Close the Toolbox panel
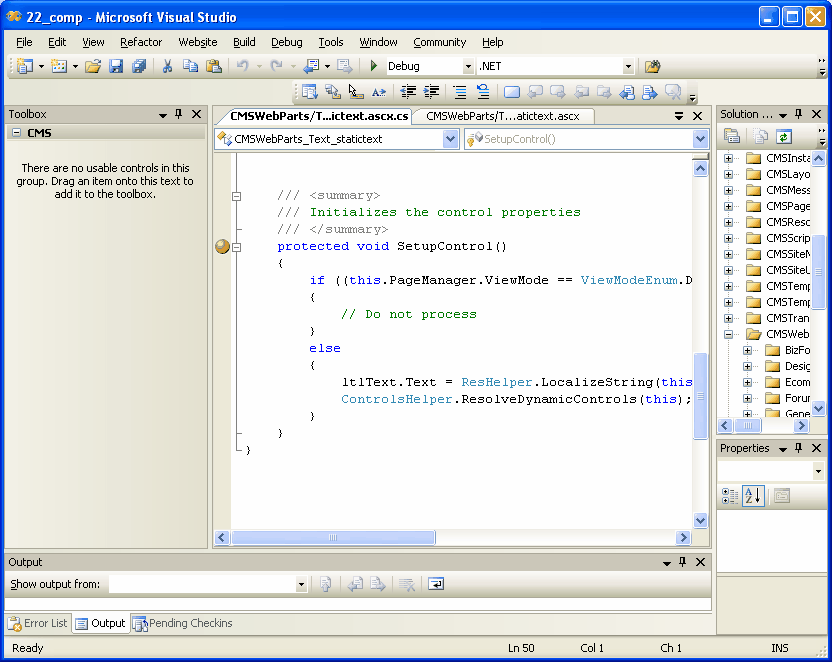Screen dimensions: 832x662 [x=196, y=114]
